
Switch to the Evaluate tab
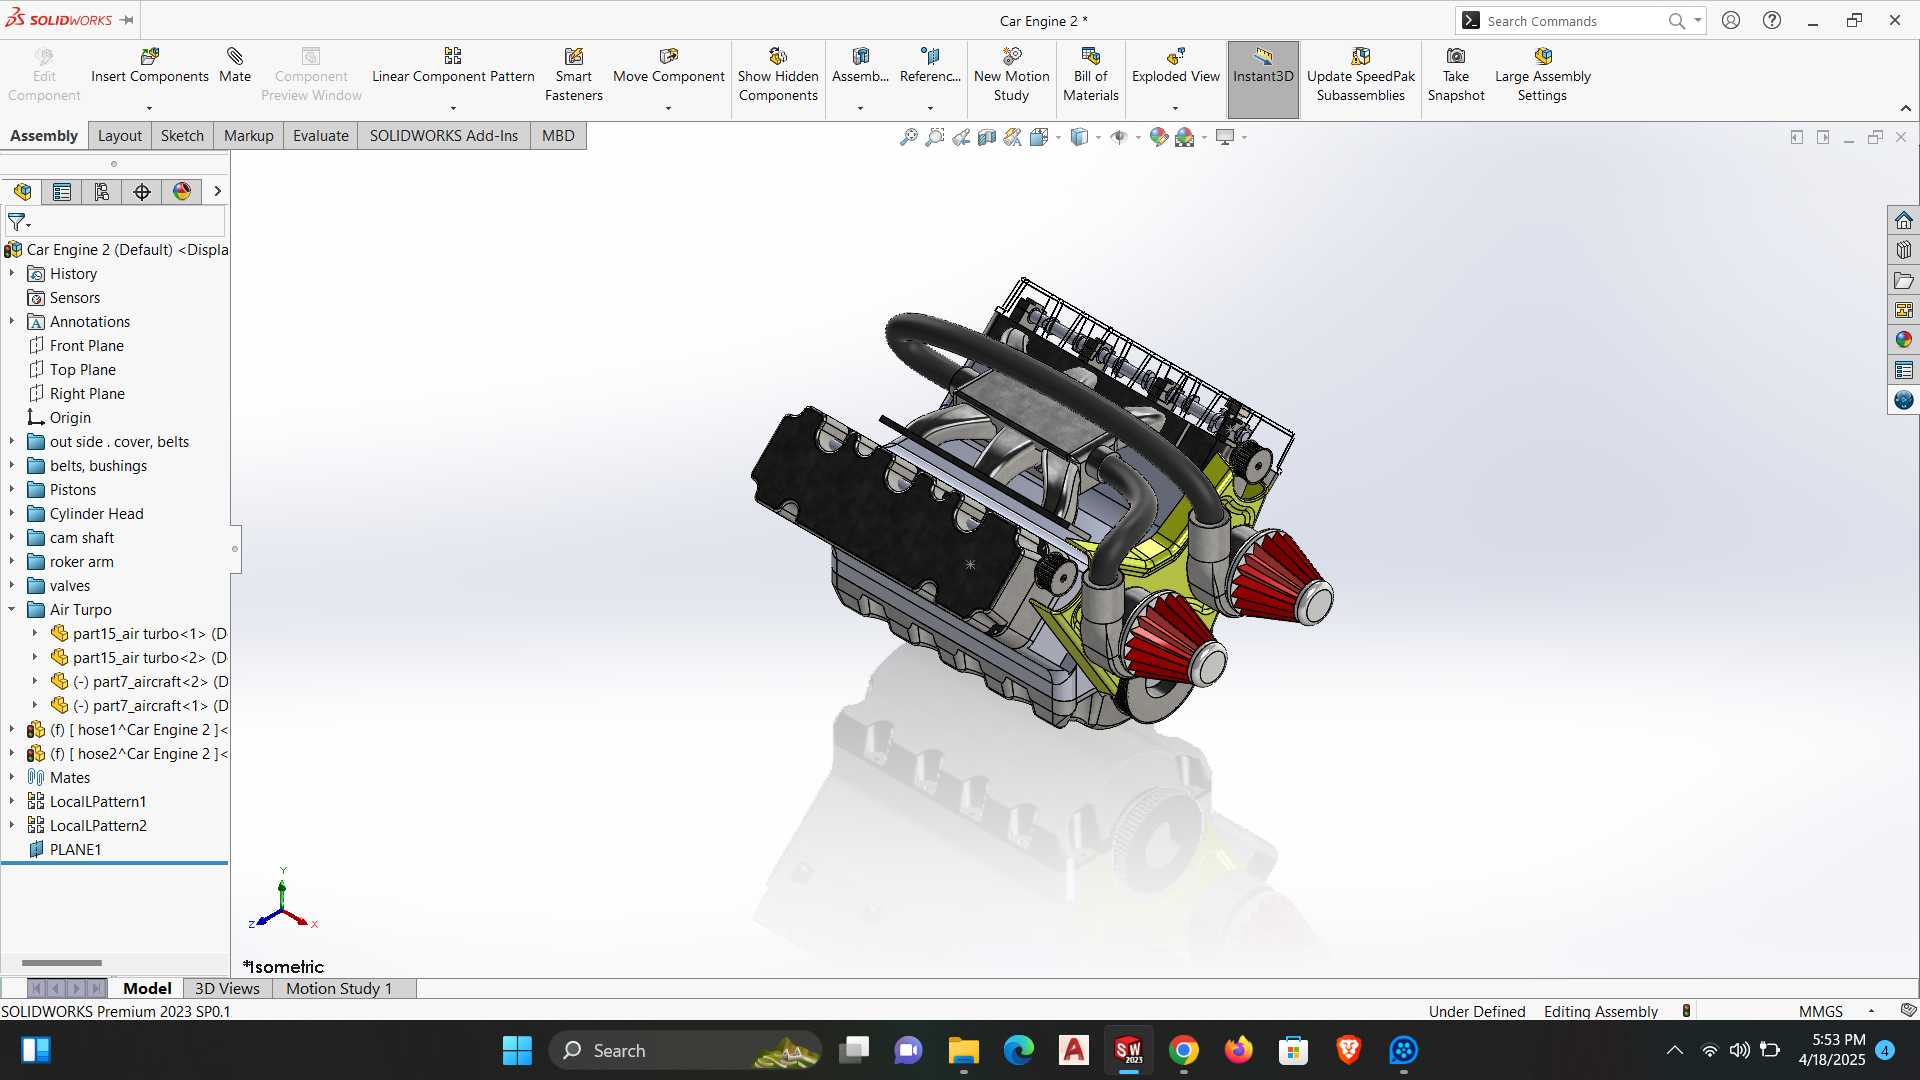[x=320, y=136]
